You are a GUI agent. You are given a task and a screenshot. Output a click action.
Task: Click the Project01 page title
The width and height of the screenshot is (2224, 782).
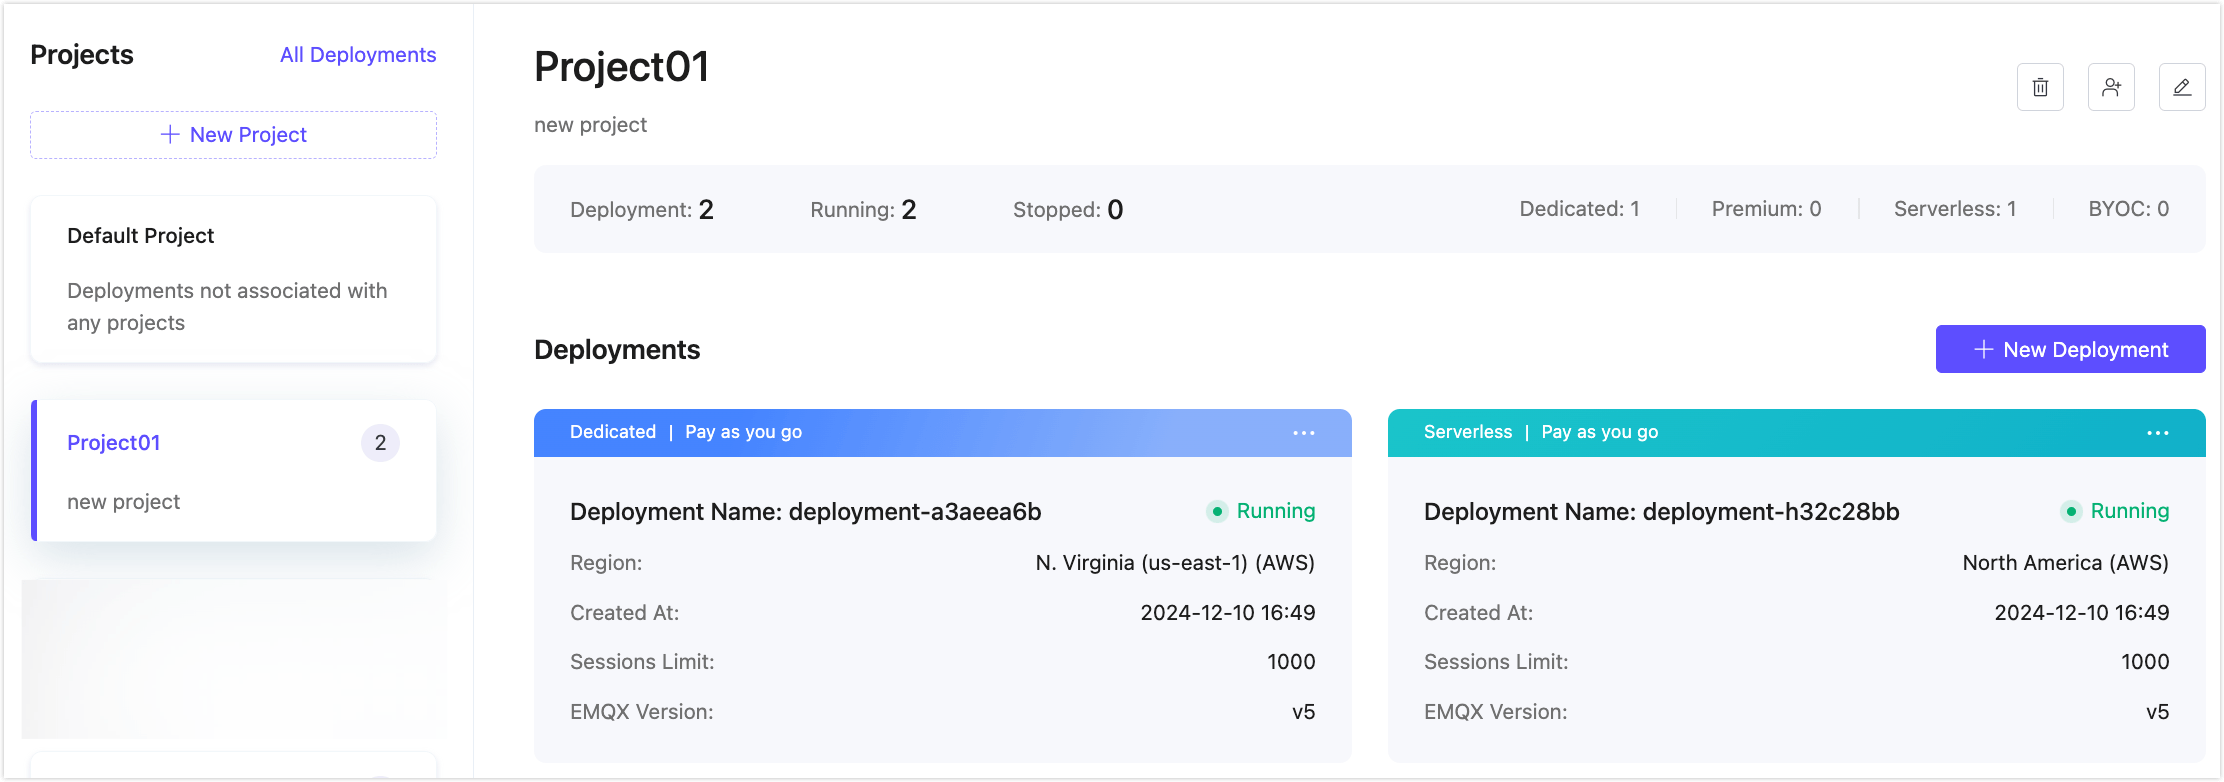pos(621,67)
